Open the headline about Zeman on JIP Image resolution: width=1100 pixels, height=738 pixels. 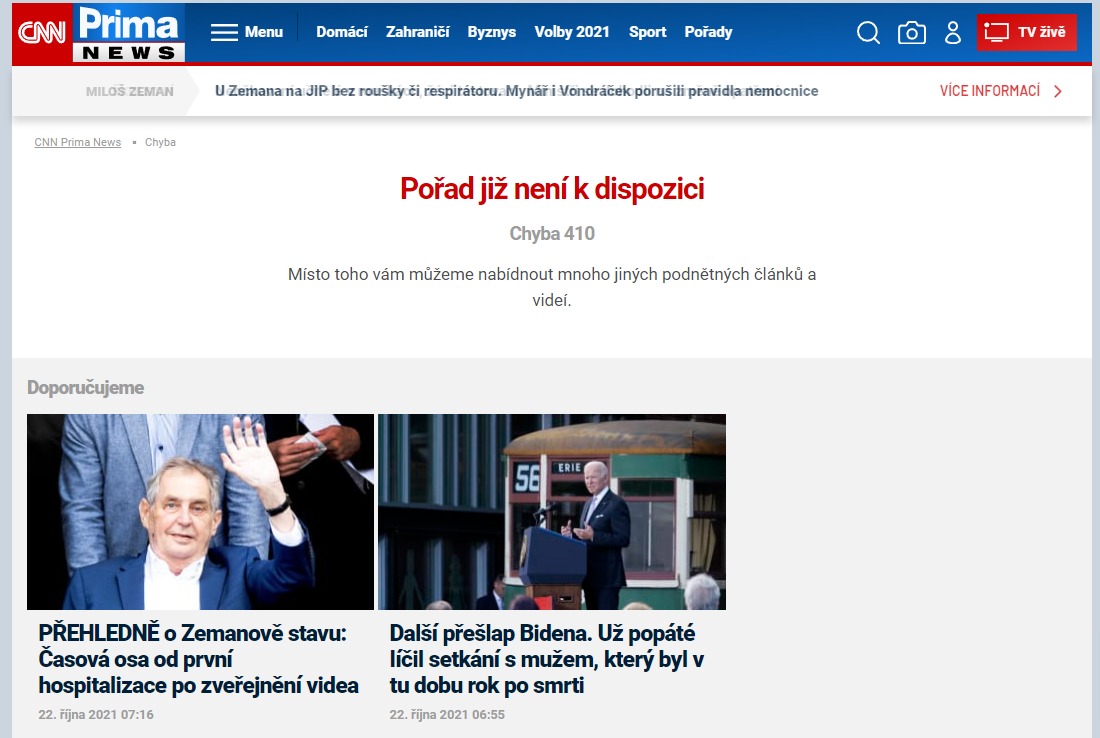pos(516,91)
